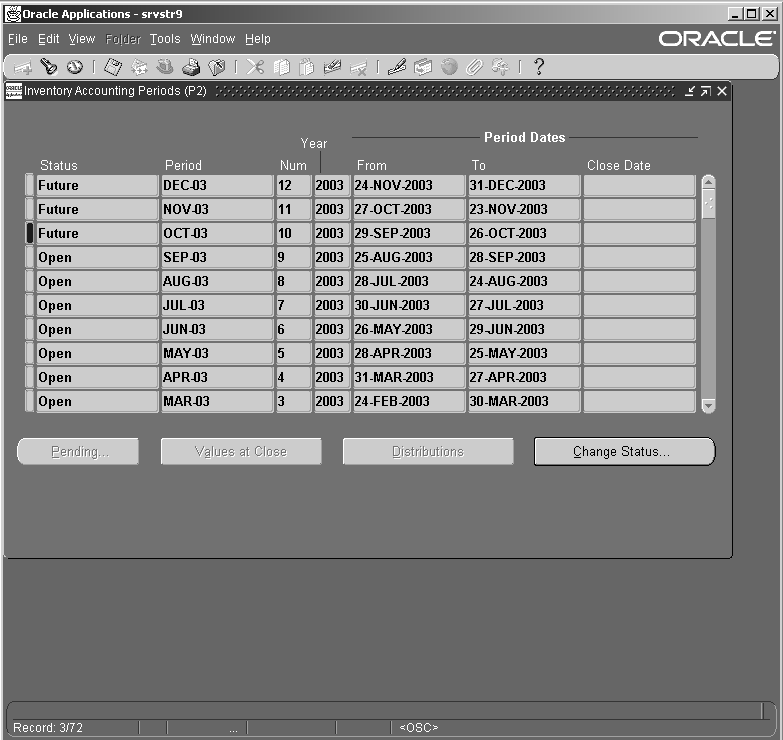The image size is (783, 740).
Task: Click the Status field of OCT-03 row
Action: pyautogui.click(x=97, y=233)
